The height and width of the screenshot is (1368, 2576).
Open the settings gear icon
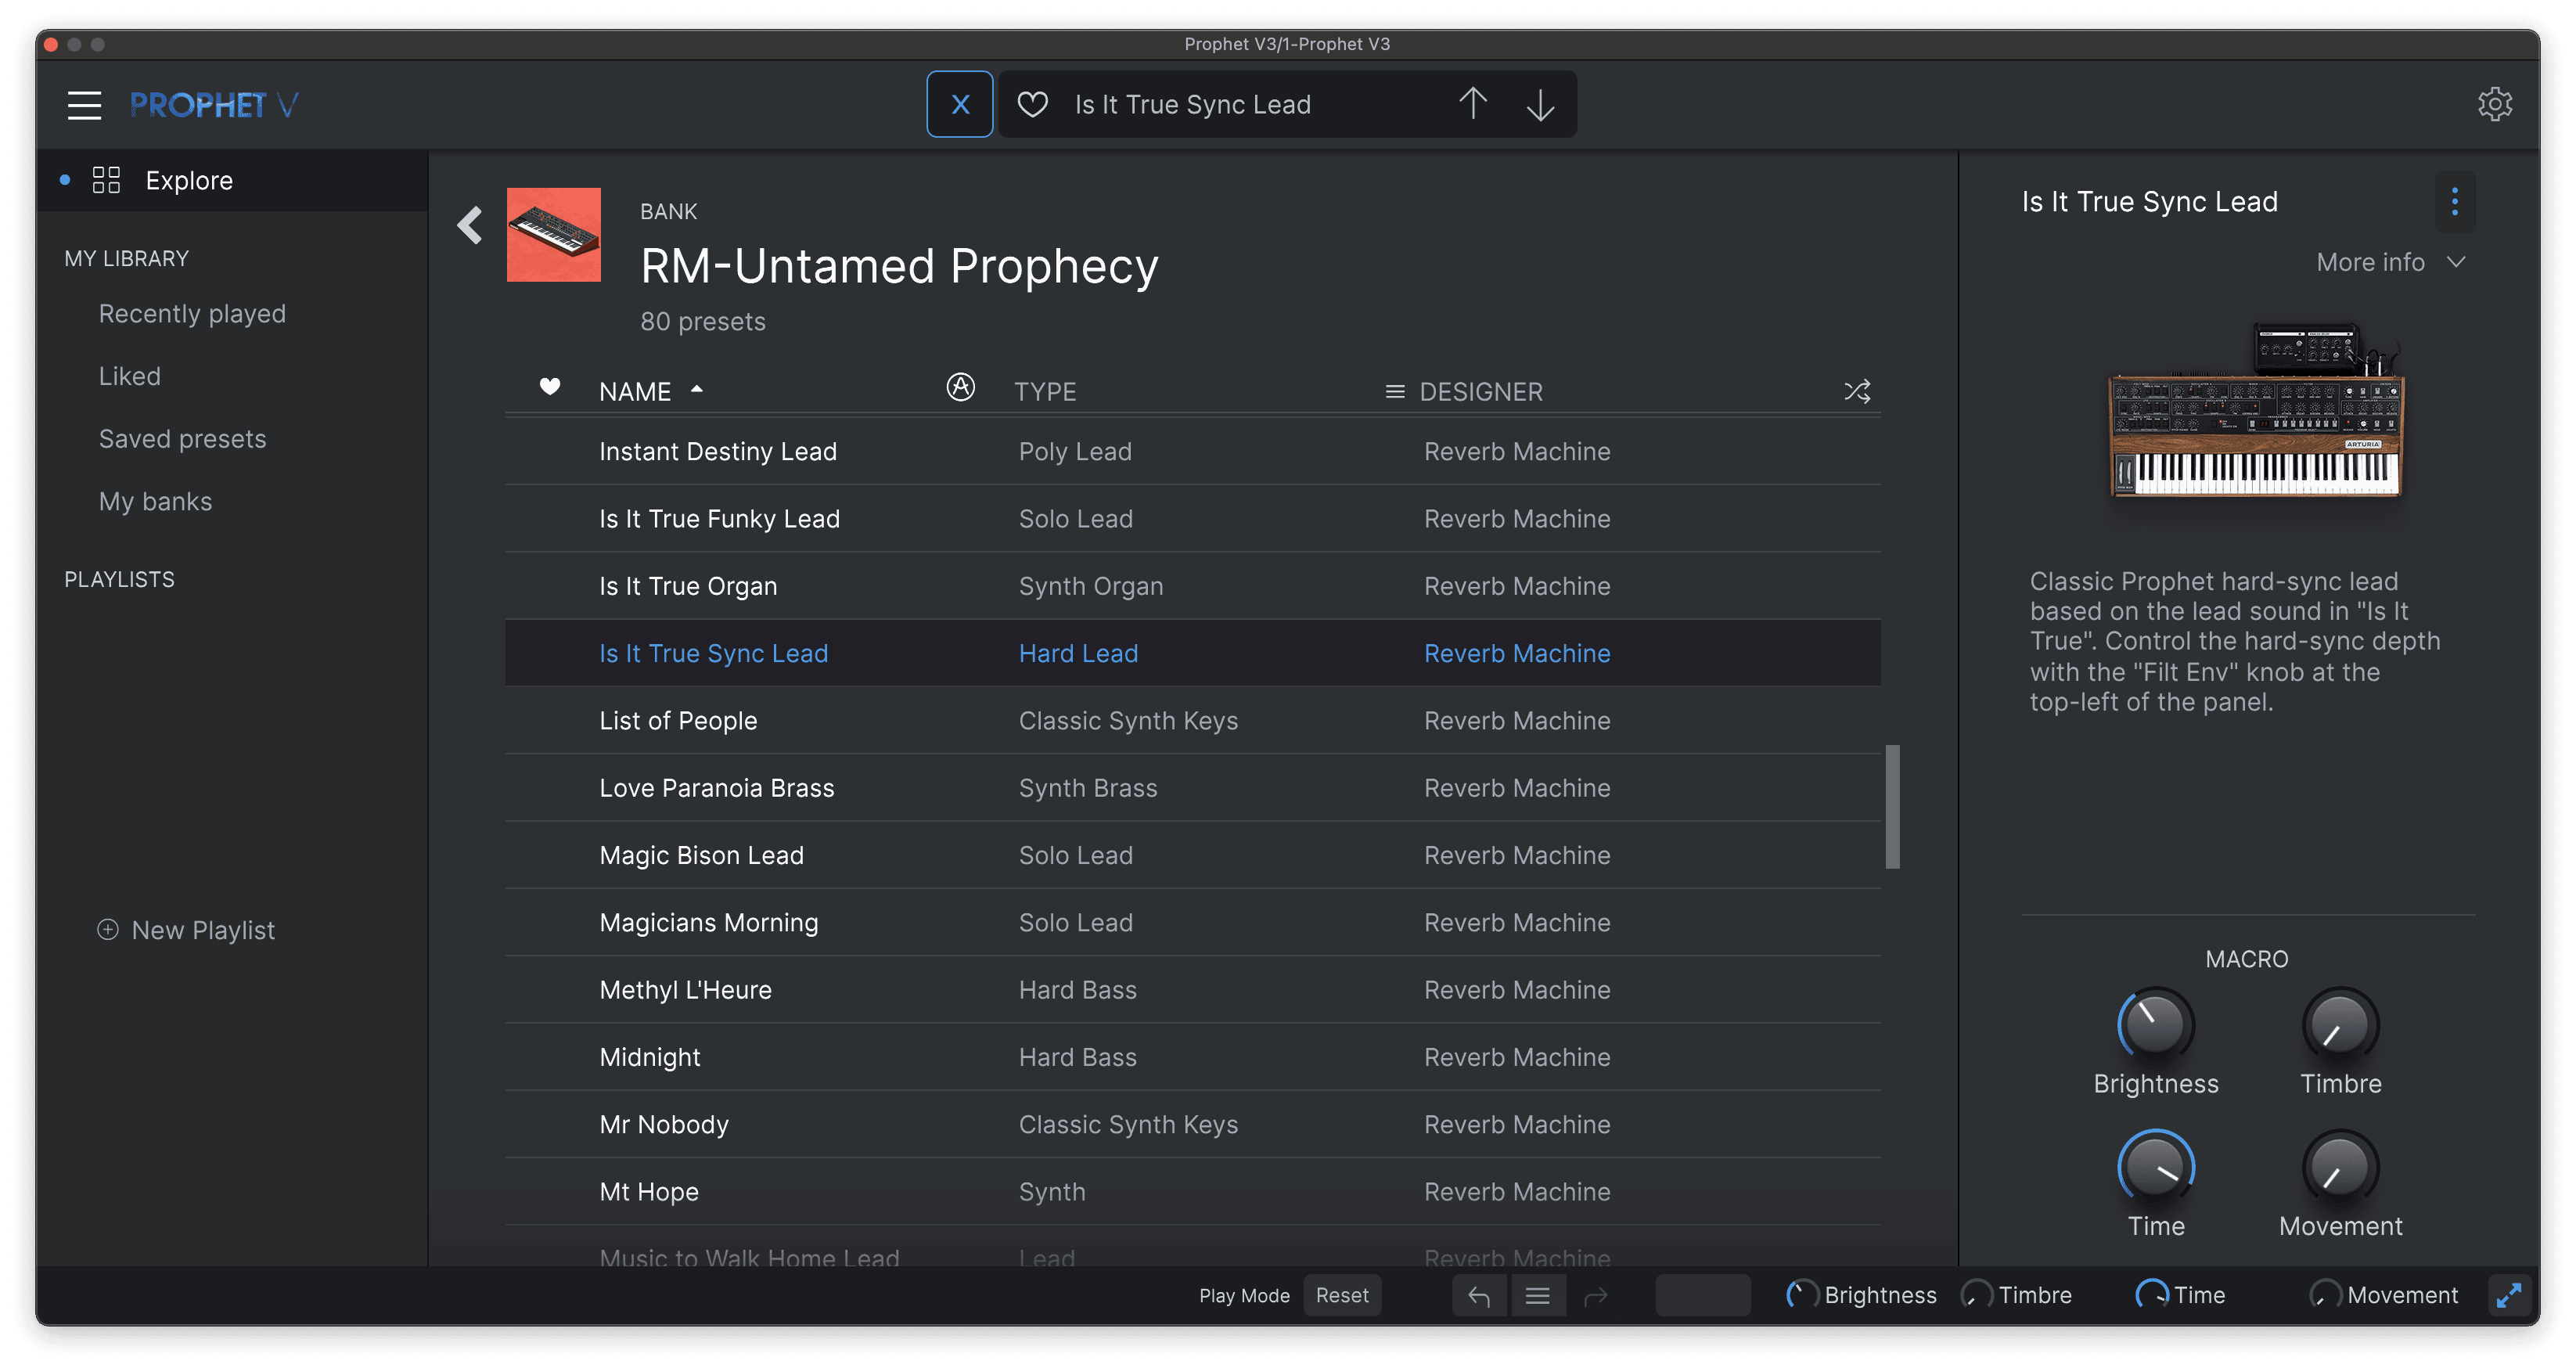[2494, 104]
